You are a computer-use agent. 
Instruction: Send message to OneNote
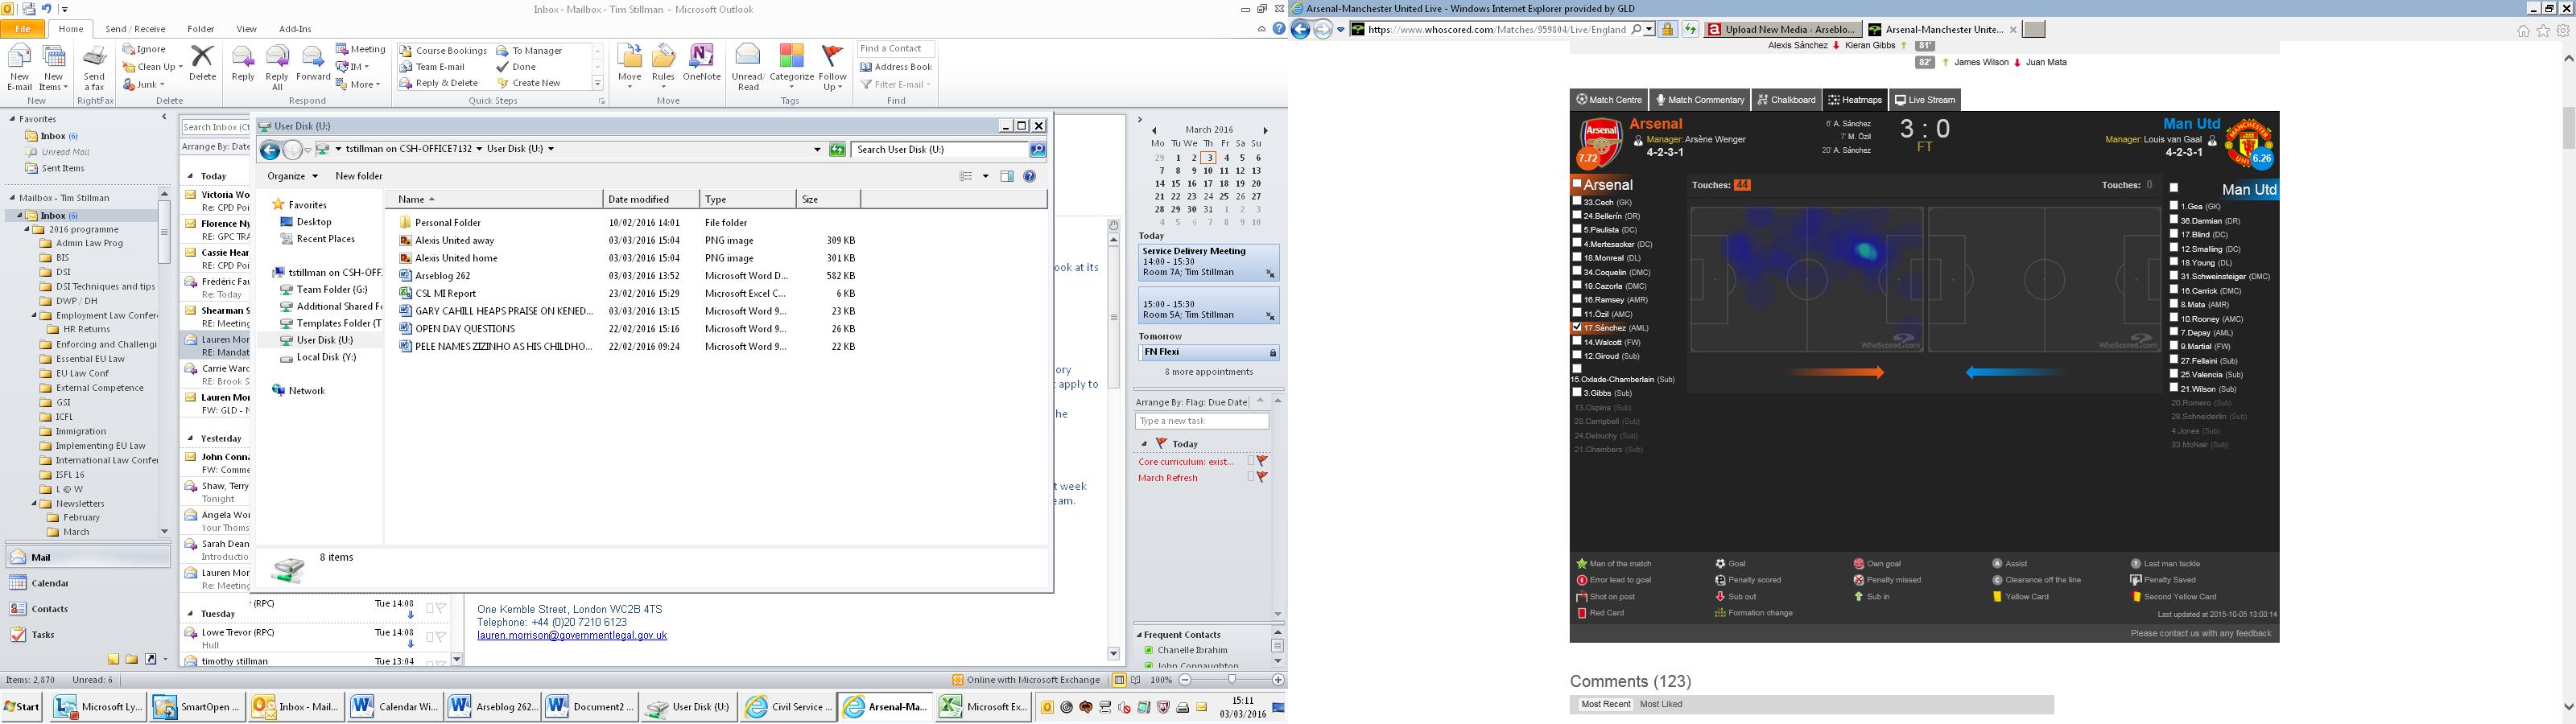tap(701, 63)
